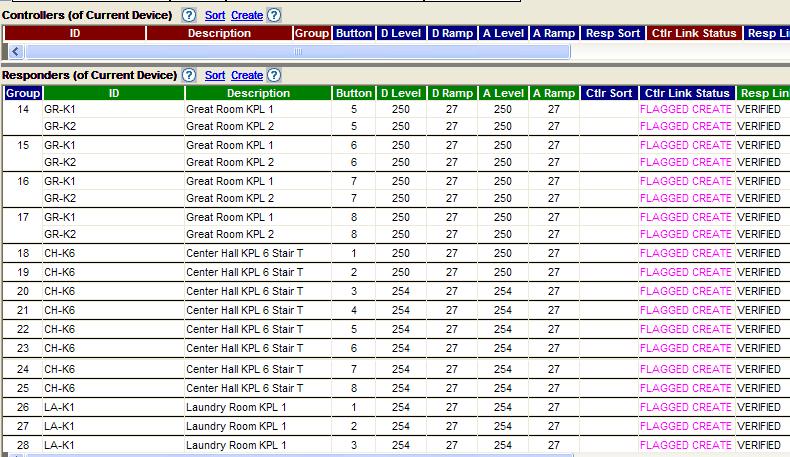
Task: Select Ctlr Link Status header in Responders table
Action: (x=687, y=93)
